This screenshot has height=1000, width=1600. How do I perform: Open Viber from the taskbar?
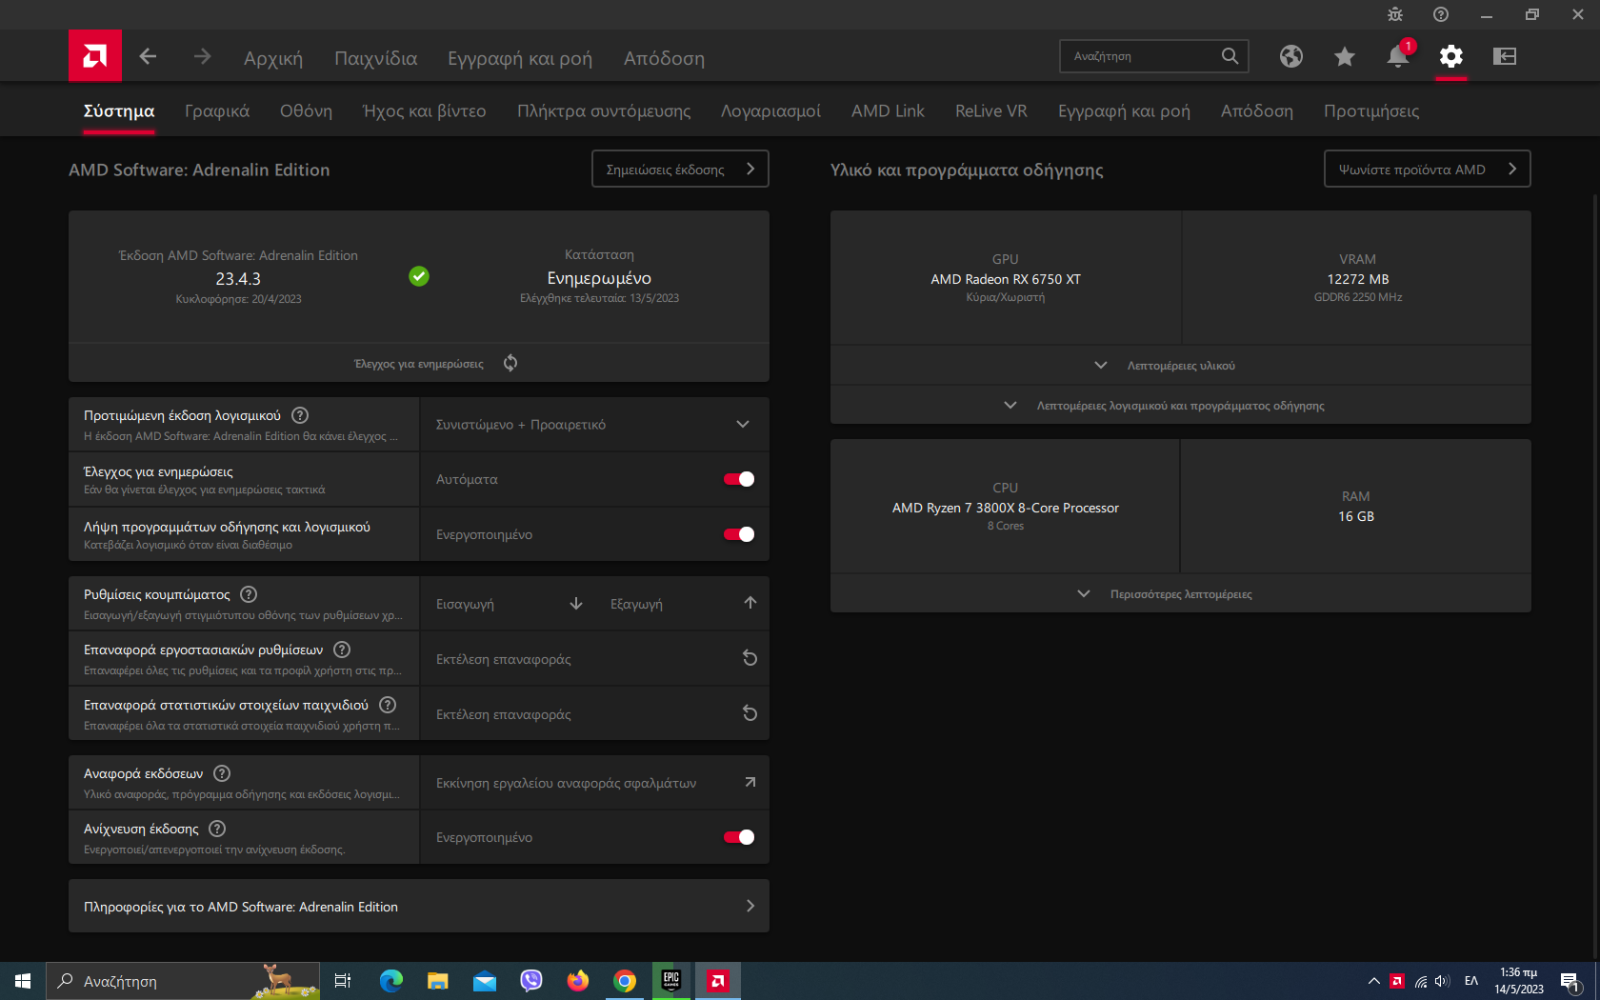click(x=531, y=981)
